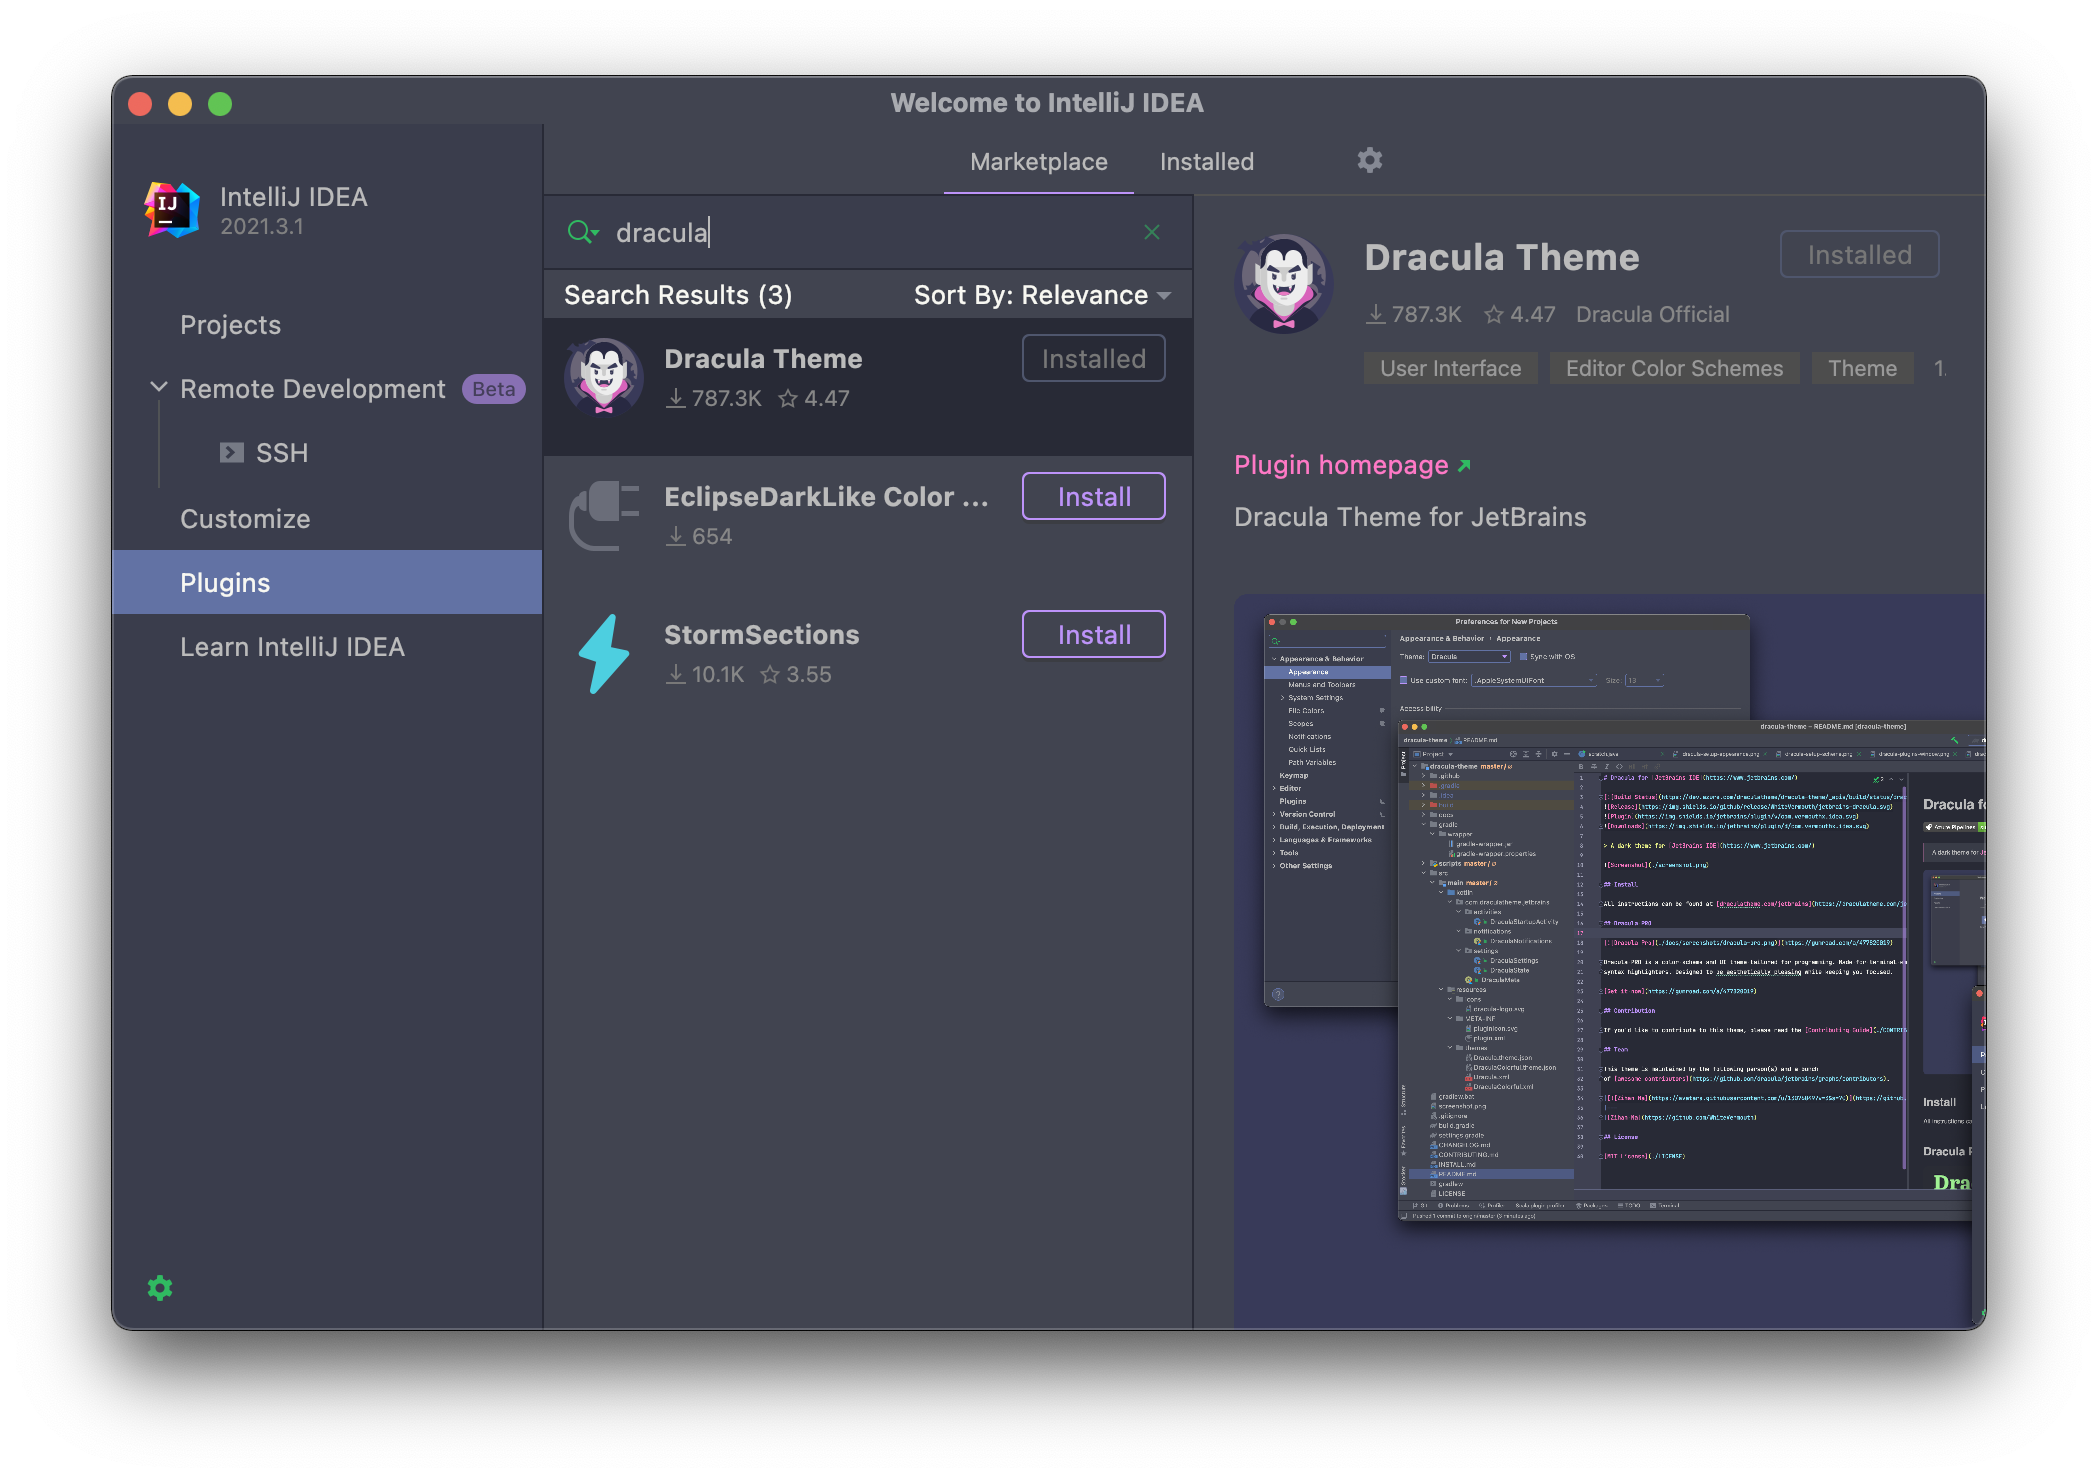Click the green settings gear at bottom-left
Viewport: 2098px width, 1478px height.
[160, 1288]
